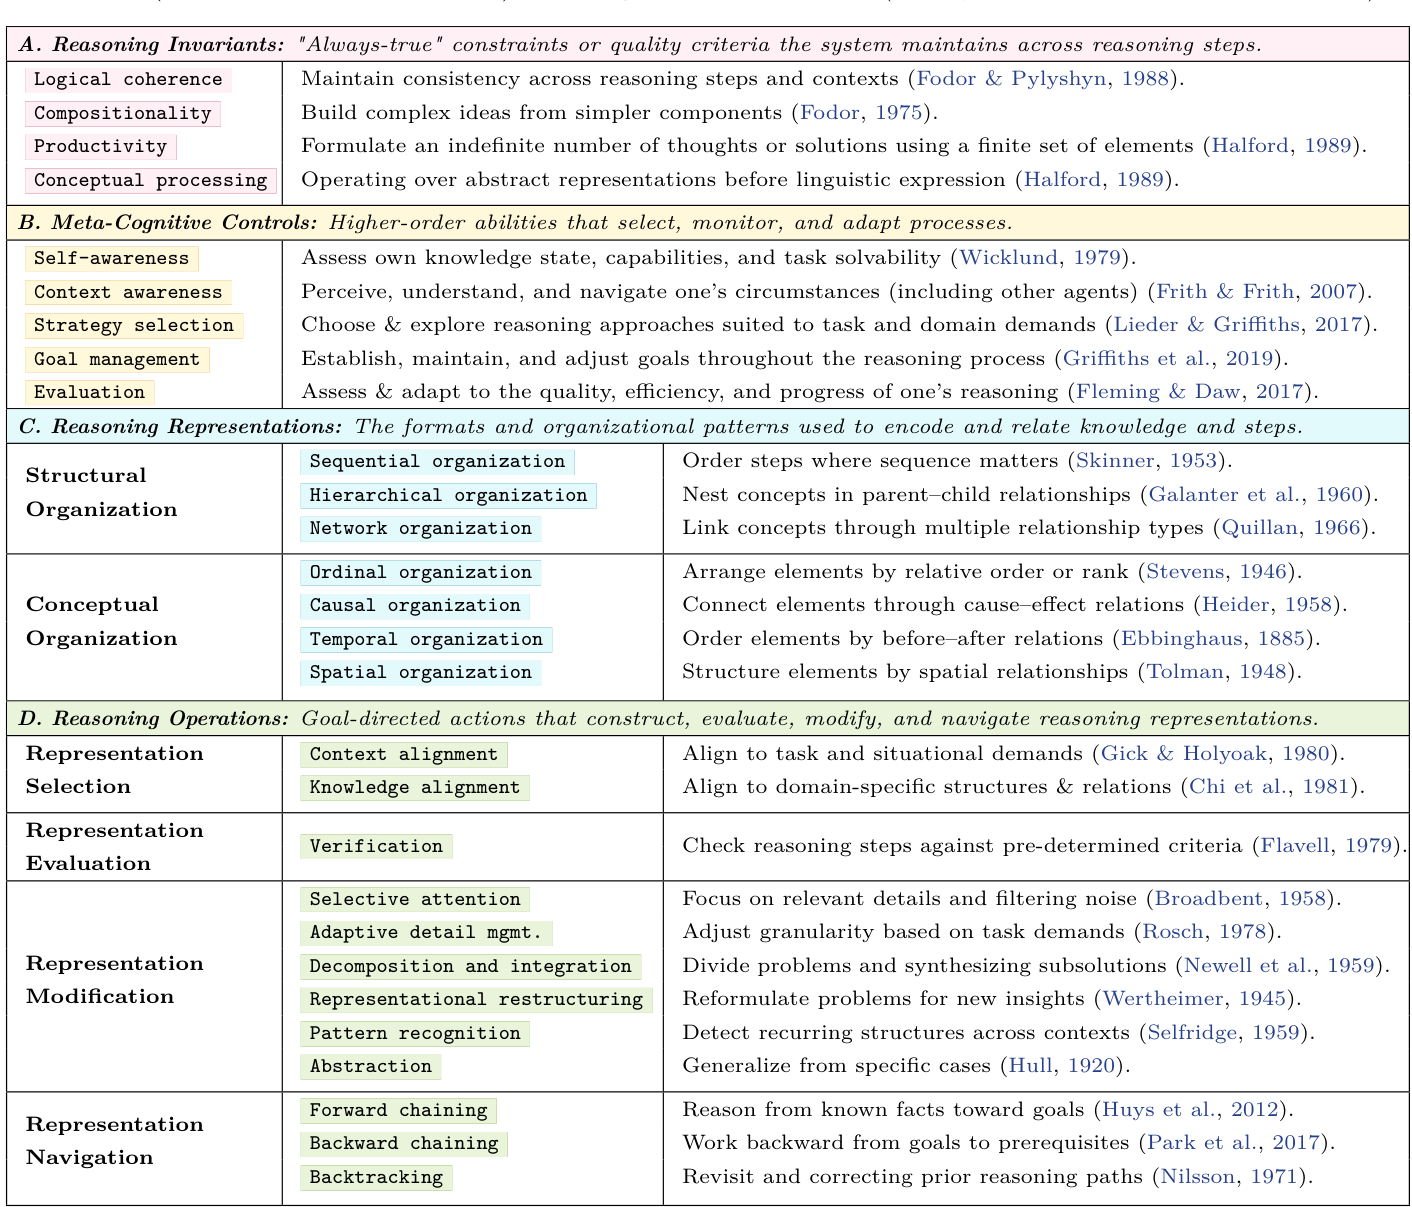Select the Logical coherence label

(x=126, y=79)
